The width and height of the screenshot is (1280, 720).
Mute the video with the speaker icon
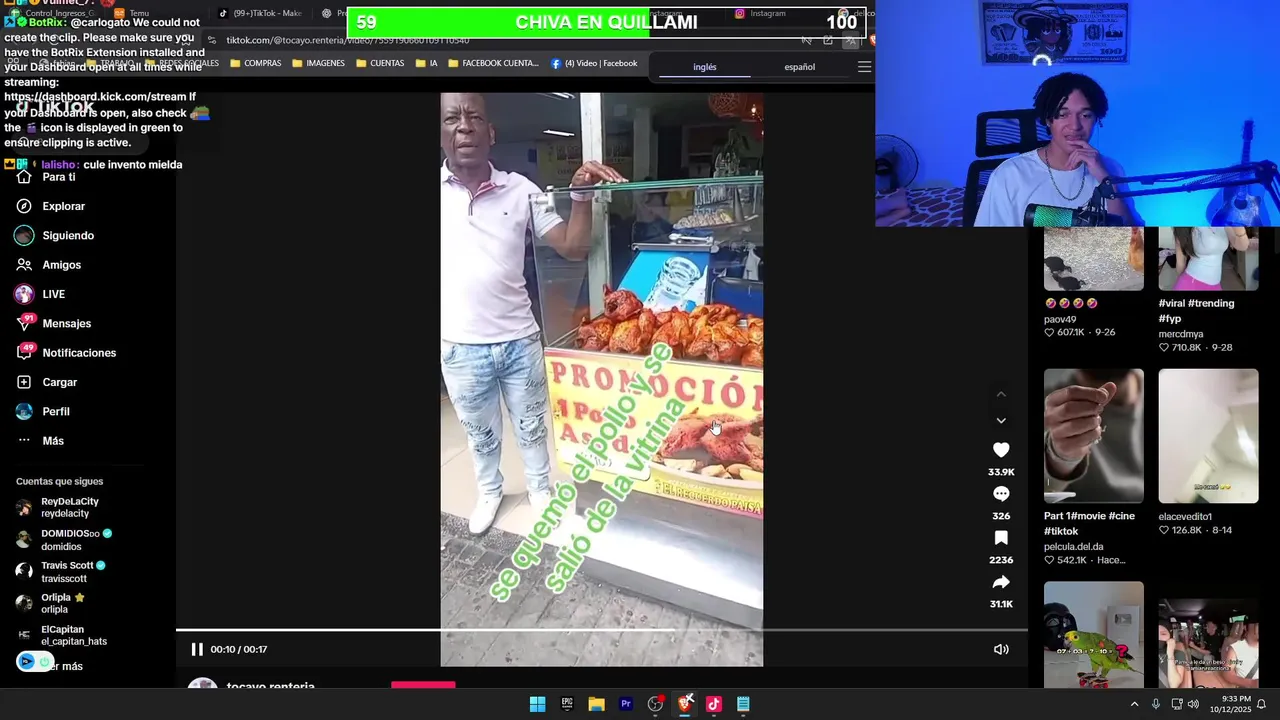tap(1001, 649)
